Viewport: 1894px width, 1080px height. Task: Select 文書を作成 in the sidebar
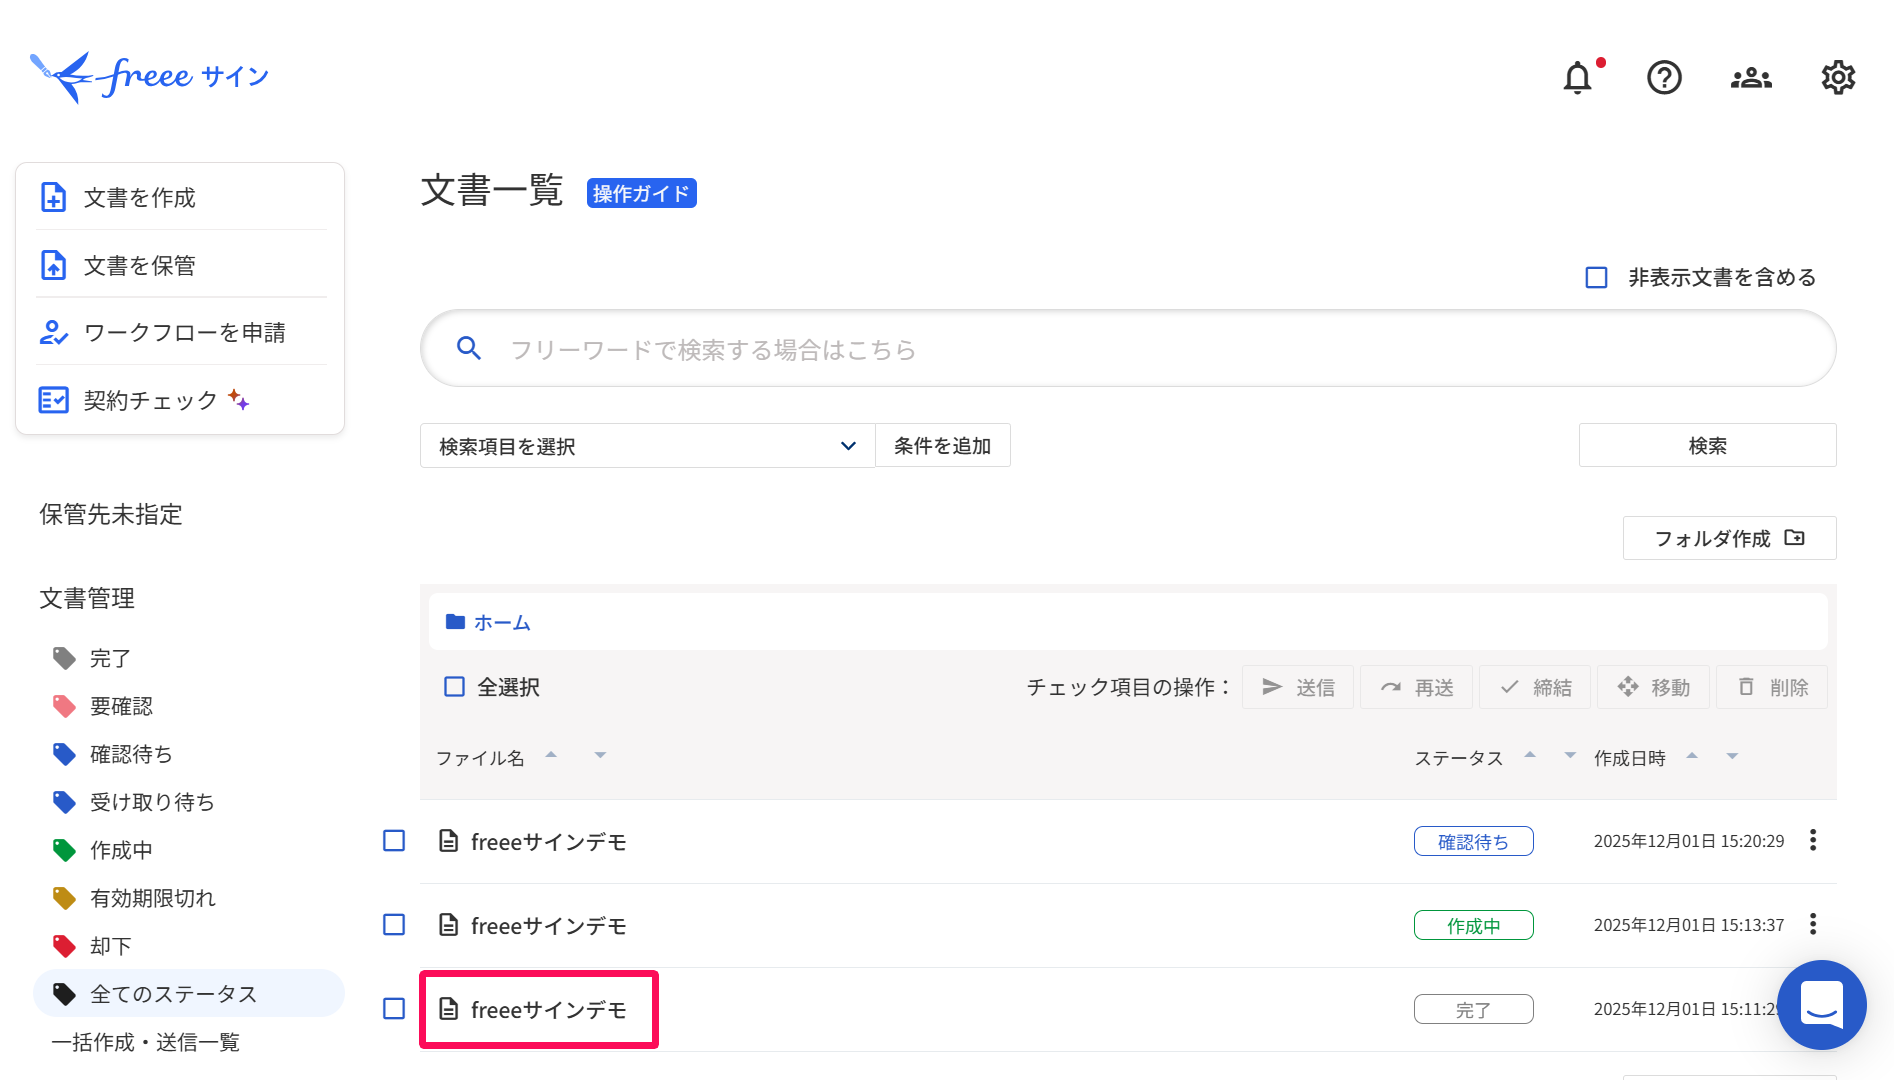(181, 197)
